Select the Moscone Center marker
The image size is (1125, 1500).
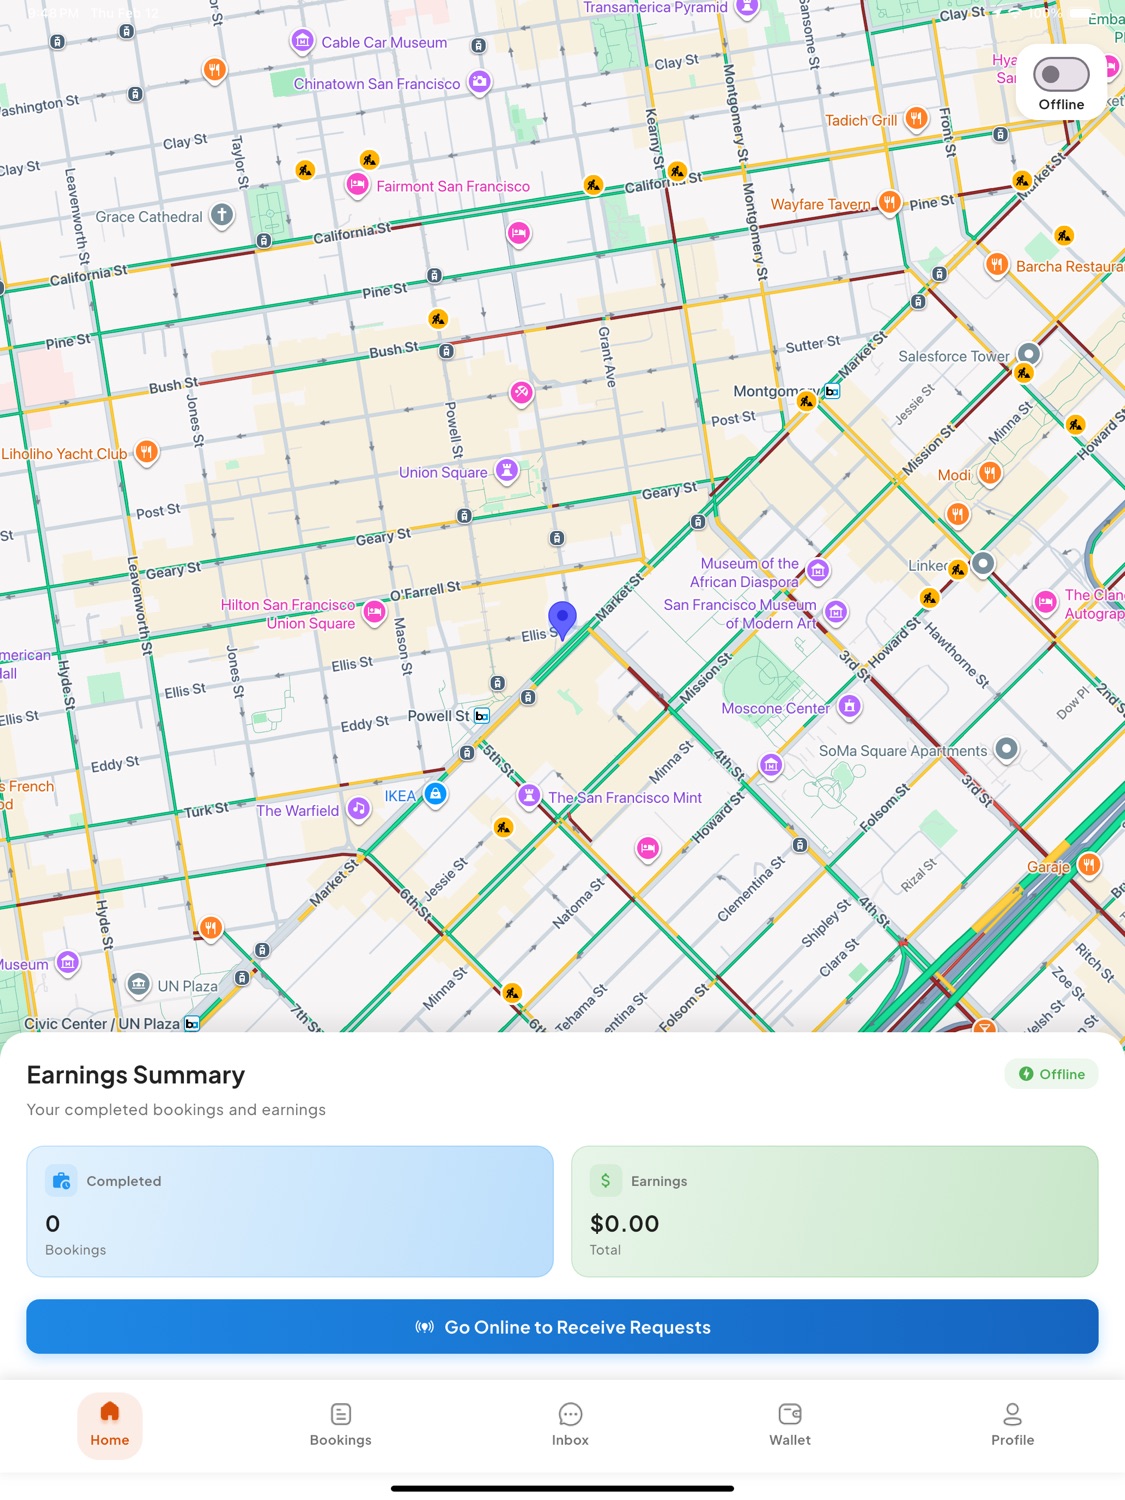[x=849, y=707]
